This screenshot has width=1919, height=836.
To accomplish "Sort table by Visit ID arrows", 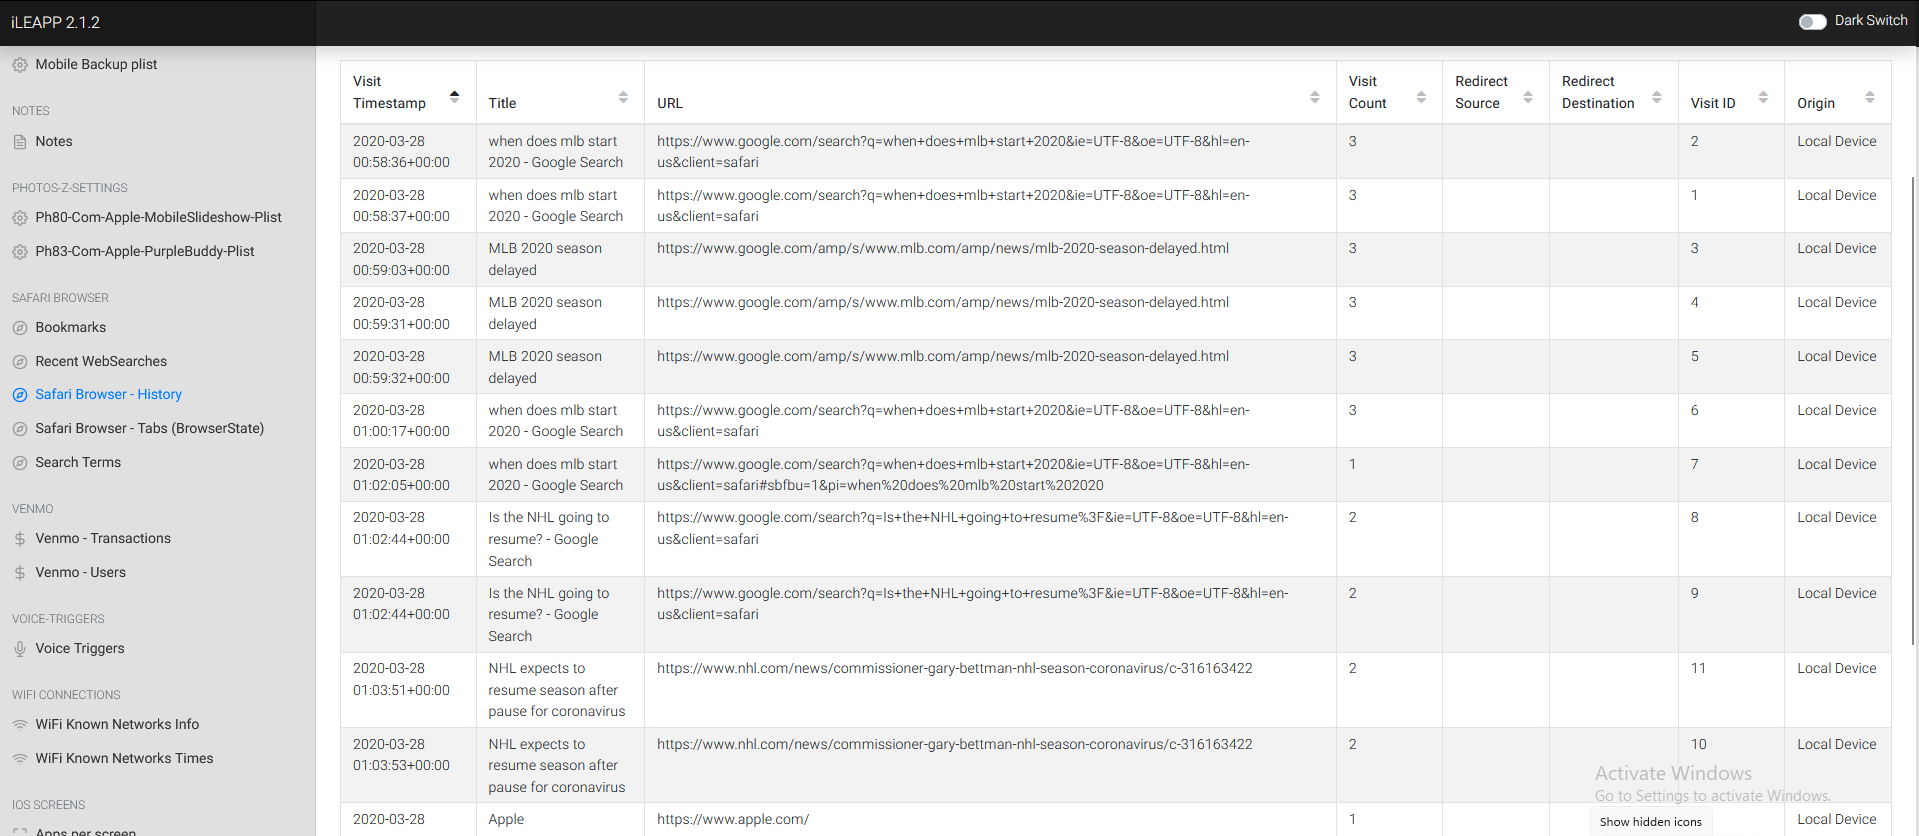I will (x=1763, y=97).
